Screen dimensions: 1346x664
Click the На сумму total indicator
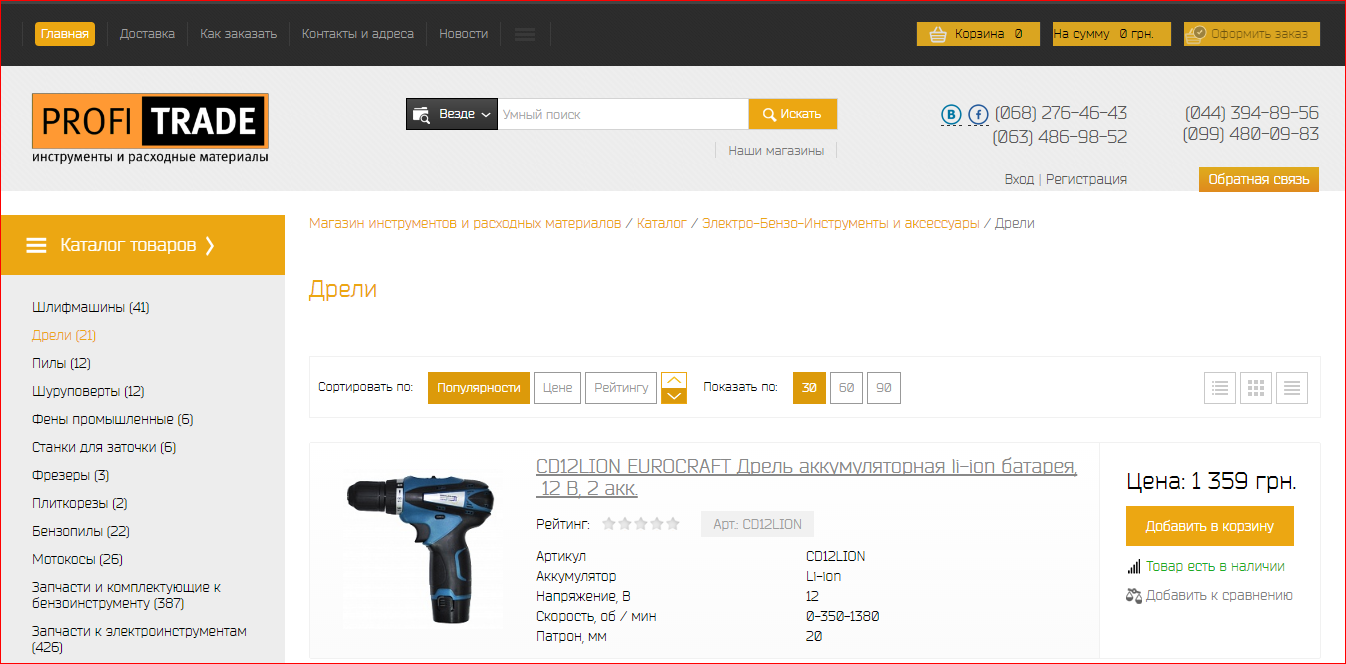click(1111, 34)
